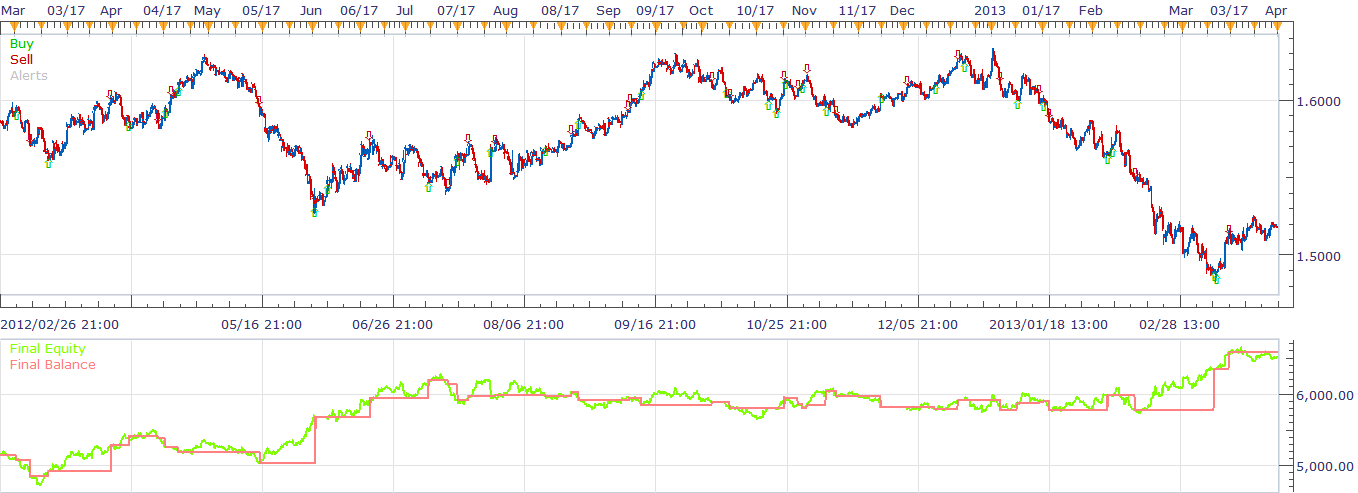Screen dimensions: 1358x493
Task: Click the Feb month label on the timeline
Action: click(x=1089, y=10)
